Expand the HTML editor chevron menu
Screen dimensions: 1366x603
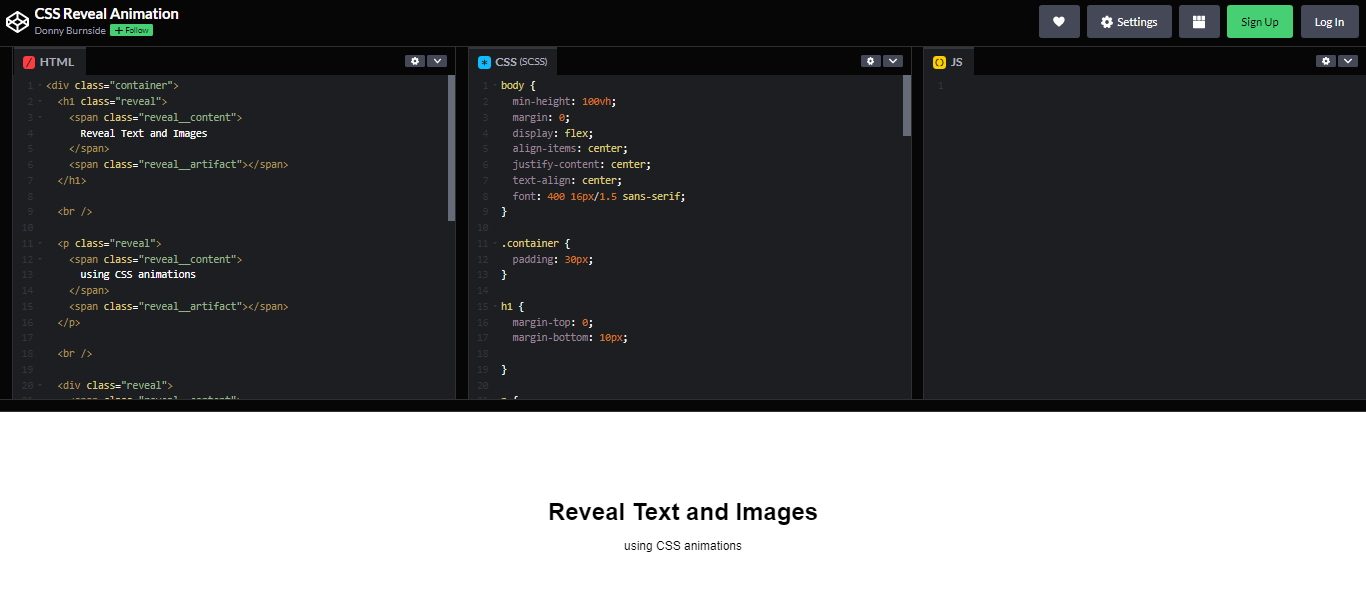[437, 61]
